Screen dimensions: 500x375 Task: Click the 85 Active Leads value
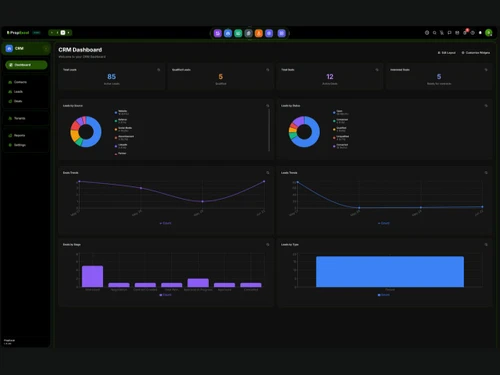(x=112, y=77)
